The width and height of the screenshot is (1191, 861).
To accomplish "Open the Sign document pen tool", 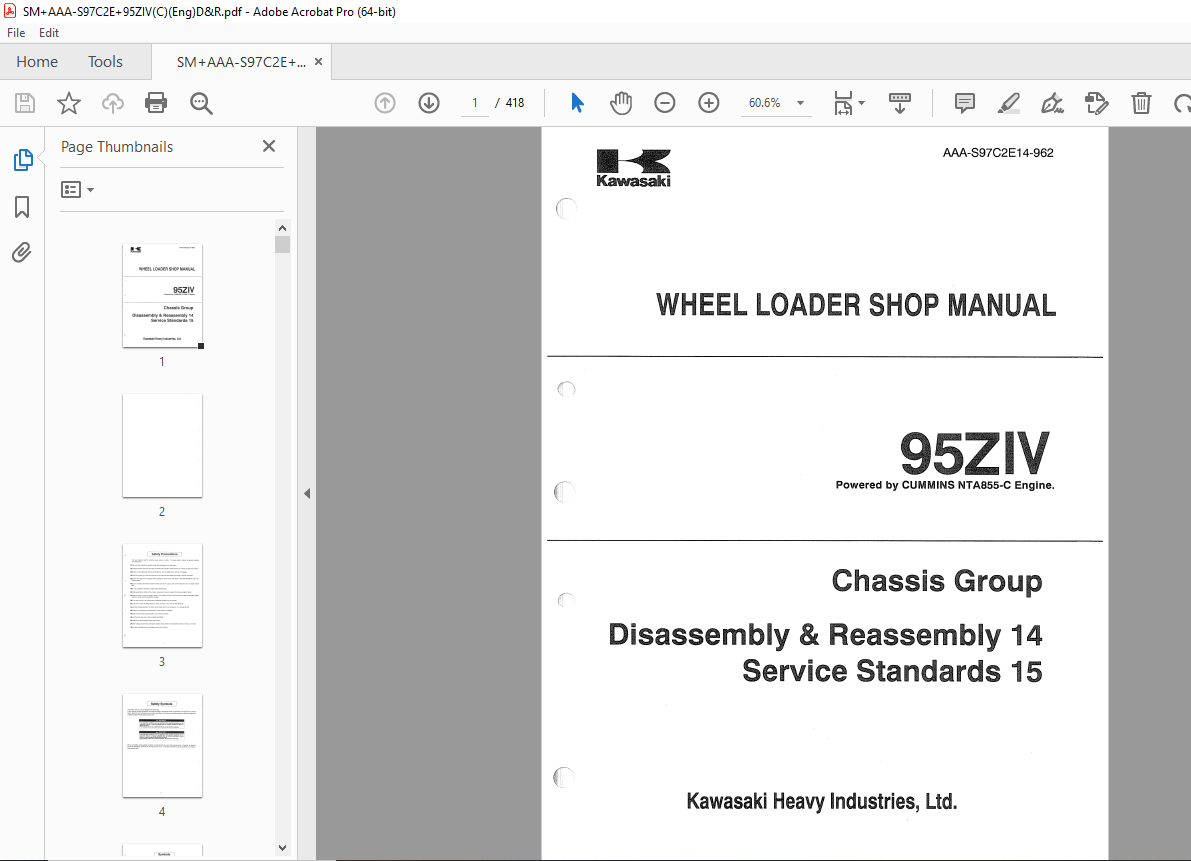I will click(x=1052, y=102).
